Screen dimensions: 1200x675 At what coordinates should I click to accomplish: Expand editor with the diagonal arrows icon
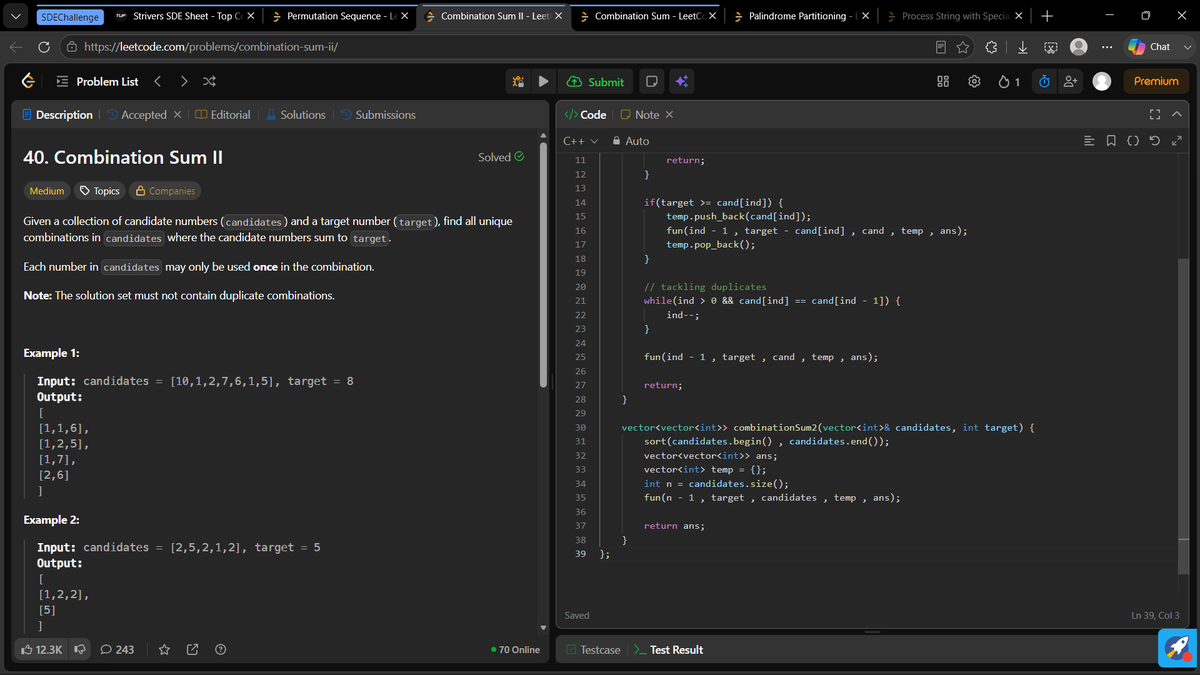[1176, 141]
